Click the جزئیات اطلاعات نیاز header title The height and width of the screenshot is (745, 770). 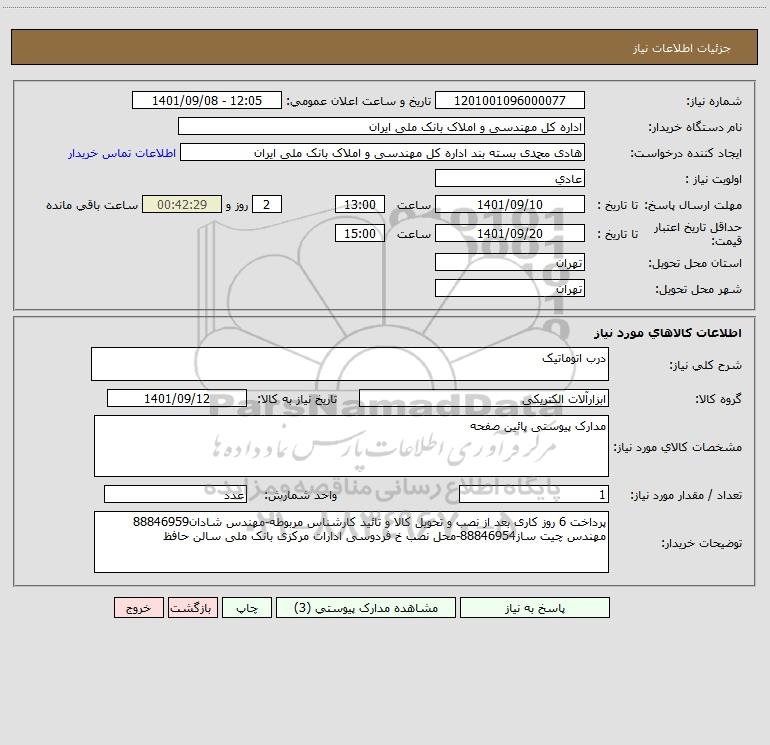[x=682, y=48]
